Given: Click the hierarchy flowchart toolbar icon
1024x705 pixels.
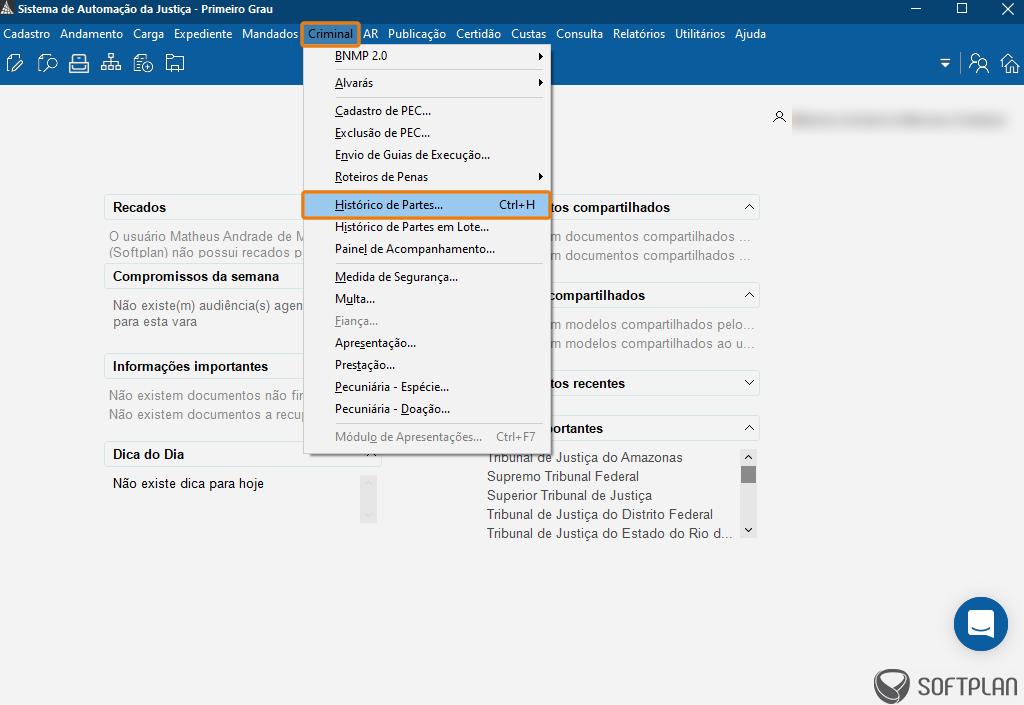Looking at the screenshot, I should [x=110, y=63].
